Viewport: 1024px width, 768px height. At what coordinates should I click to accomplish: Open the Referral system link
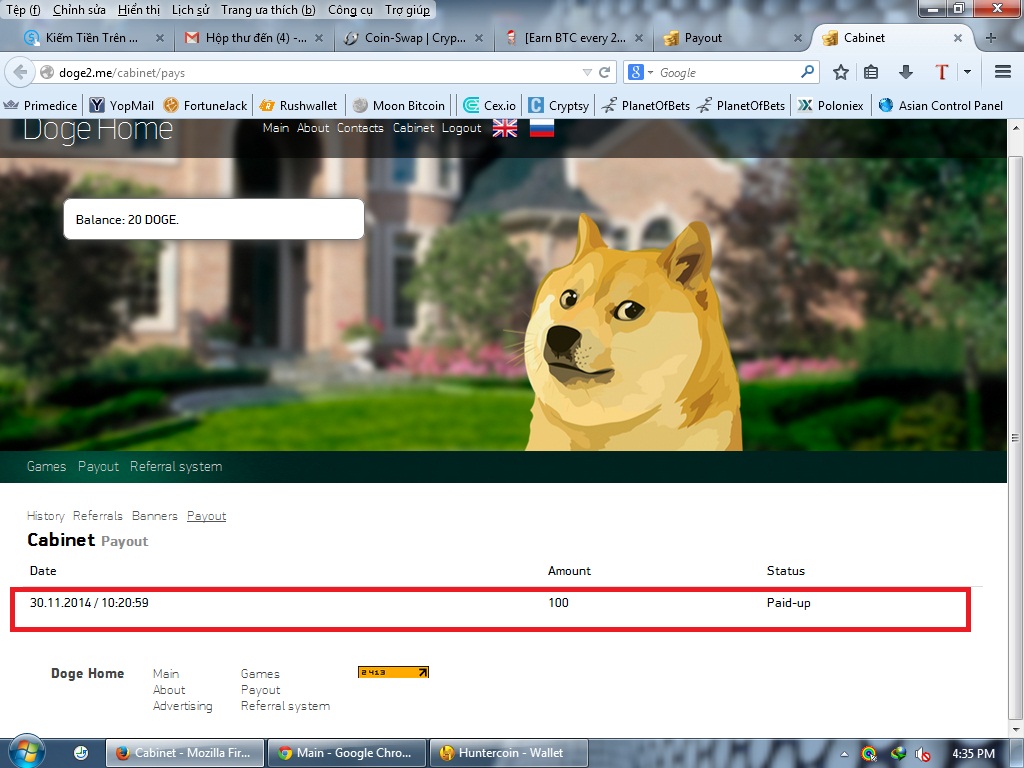coord(176,466)
